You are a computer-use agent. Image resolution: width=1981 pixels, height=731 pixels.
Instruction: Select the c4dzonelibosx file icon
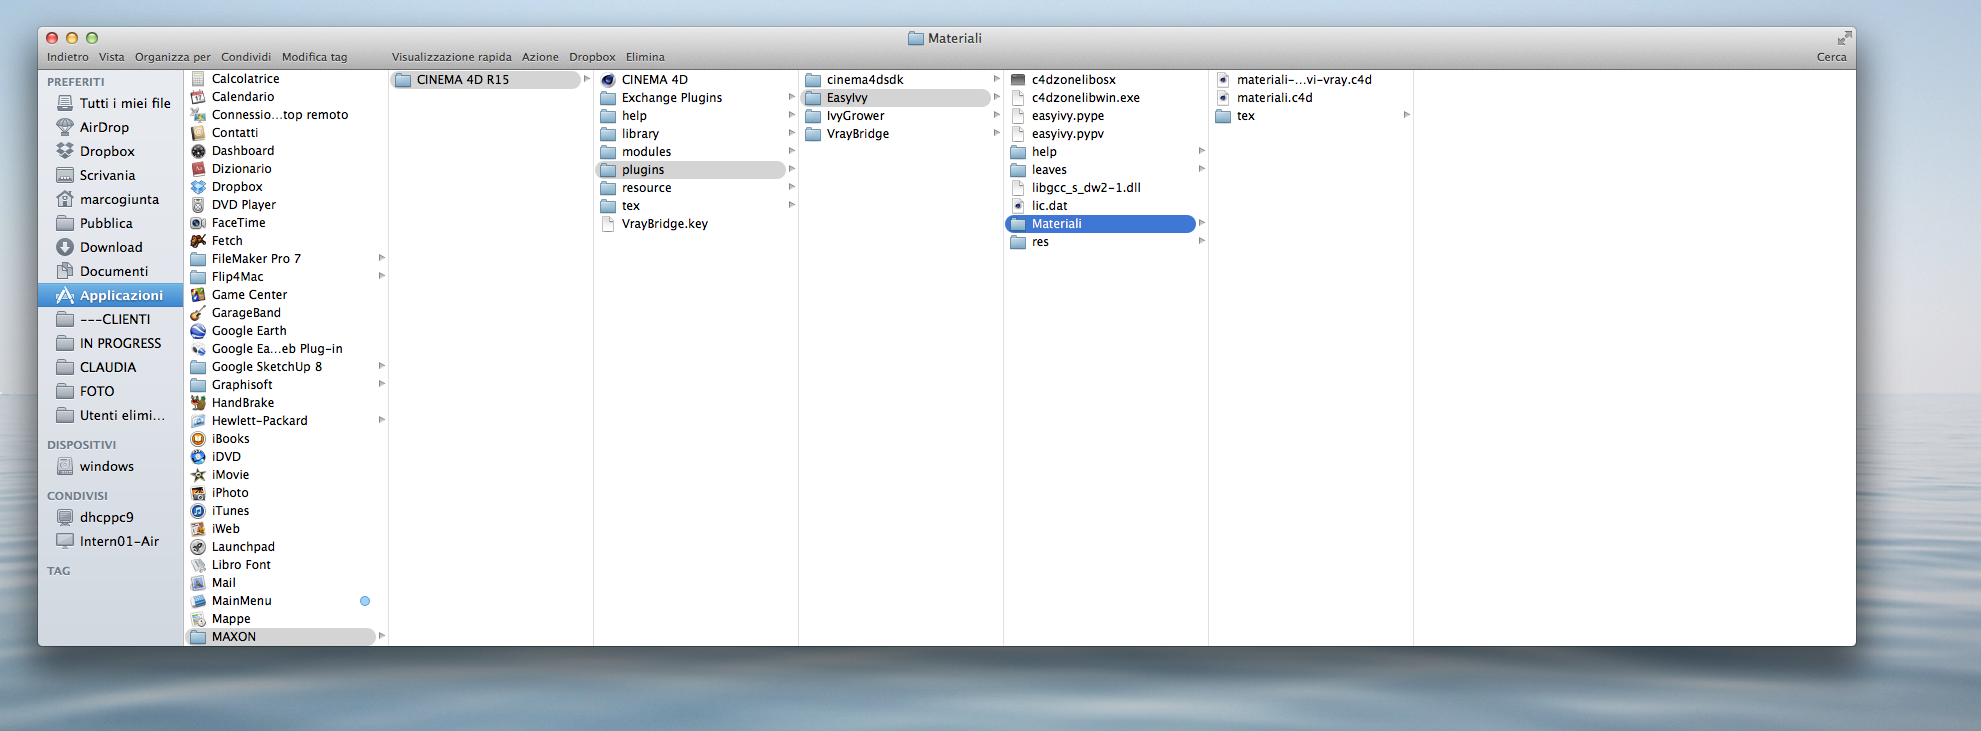click(x=1018, y=80)
